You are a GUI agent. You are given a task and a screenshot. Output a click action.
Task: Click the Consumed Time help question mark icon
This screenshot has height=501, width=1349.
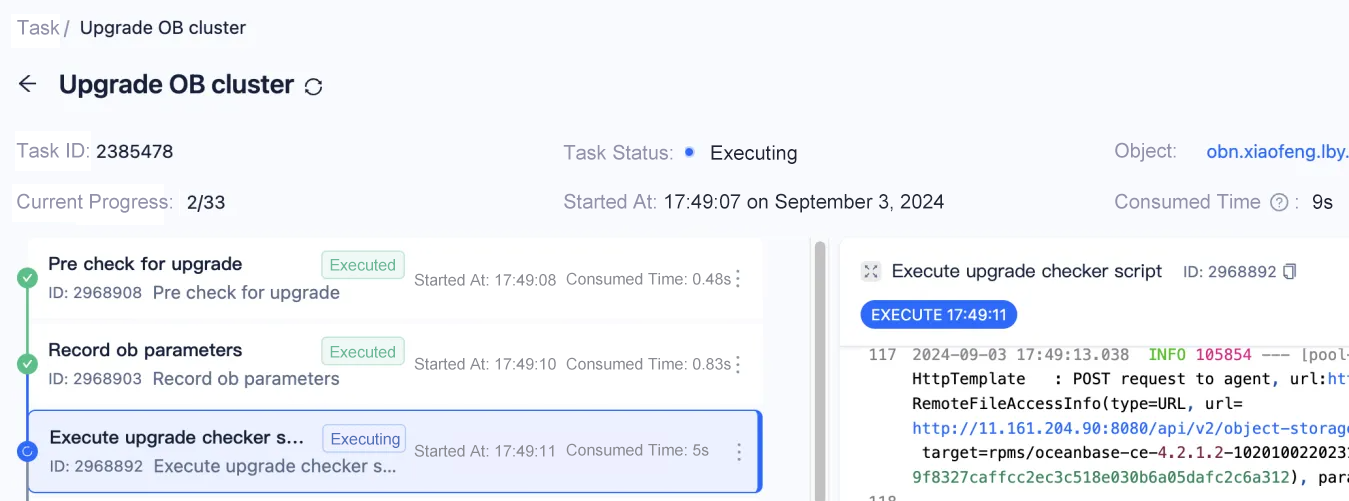click(x=1278, y=202)
